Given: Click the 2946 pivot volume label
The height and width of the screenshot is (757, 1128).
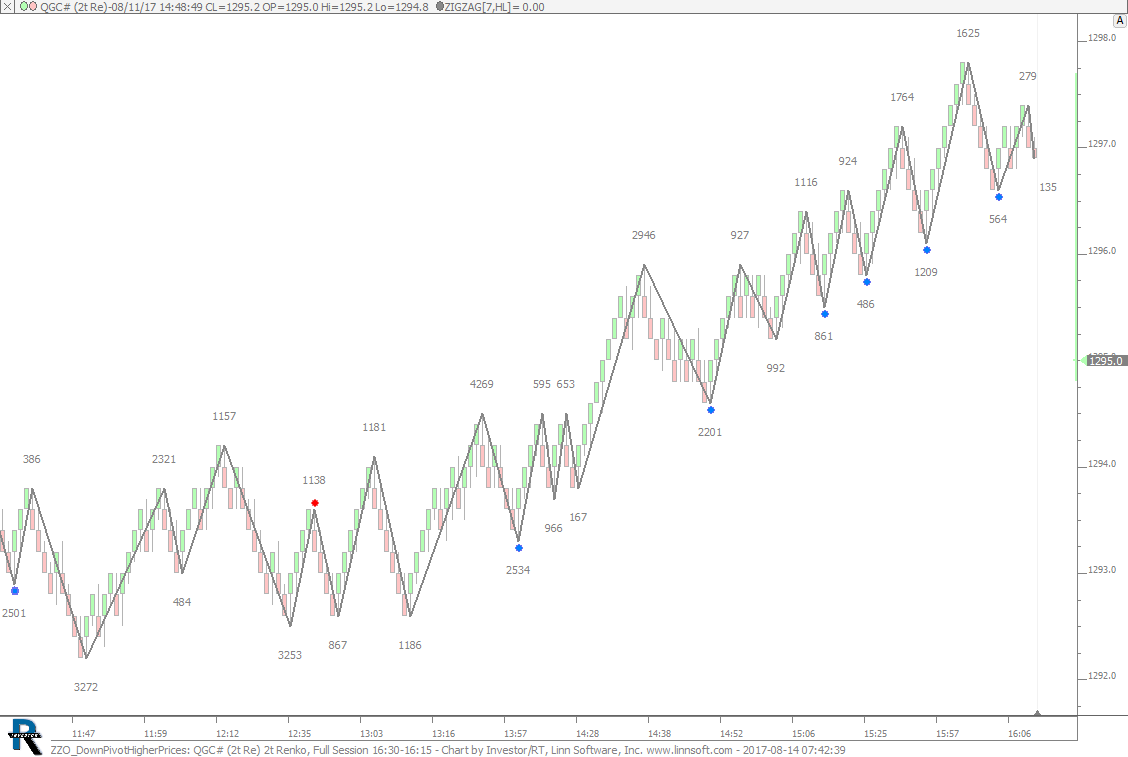Looking at the screenshot, I should (643, 235).
